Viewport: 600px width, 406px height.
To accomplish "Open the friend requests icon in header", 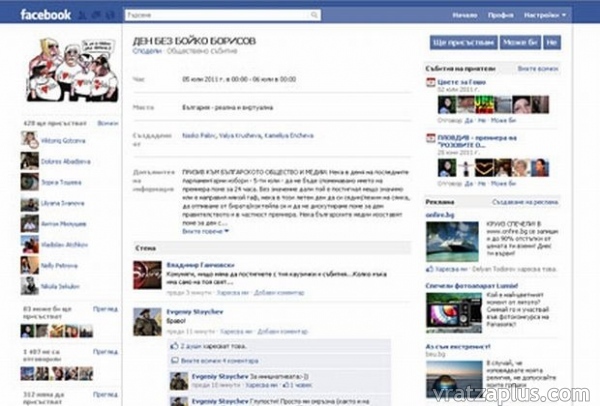I will [82, 15].
